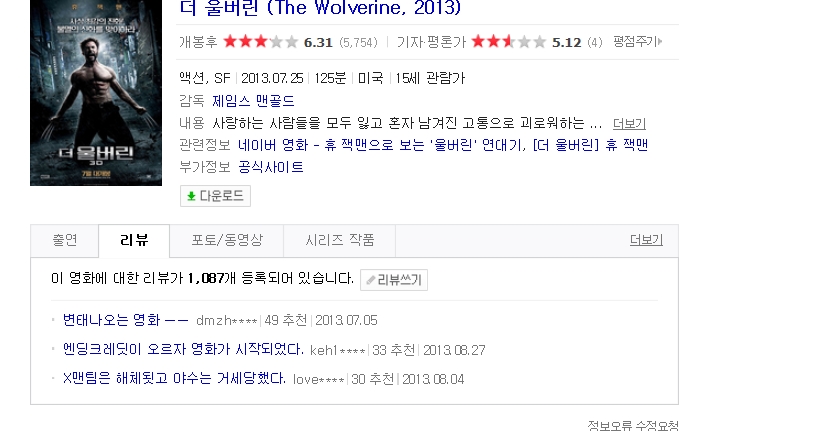The image size is (823, 431).
Task: Open review X맨팀은 해체됫고 야수는 거세당했다
Action: [174, 379]
